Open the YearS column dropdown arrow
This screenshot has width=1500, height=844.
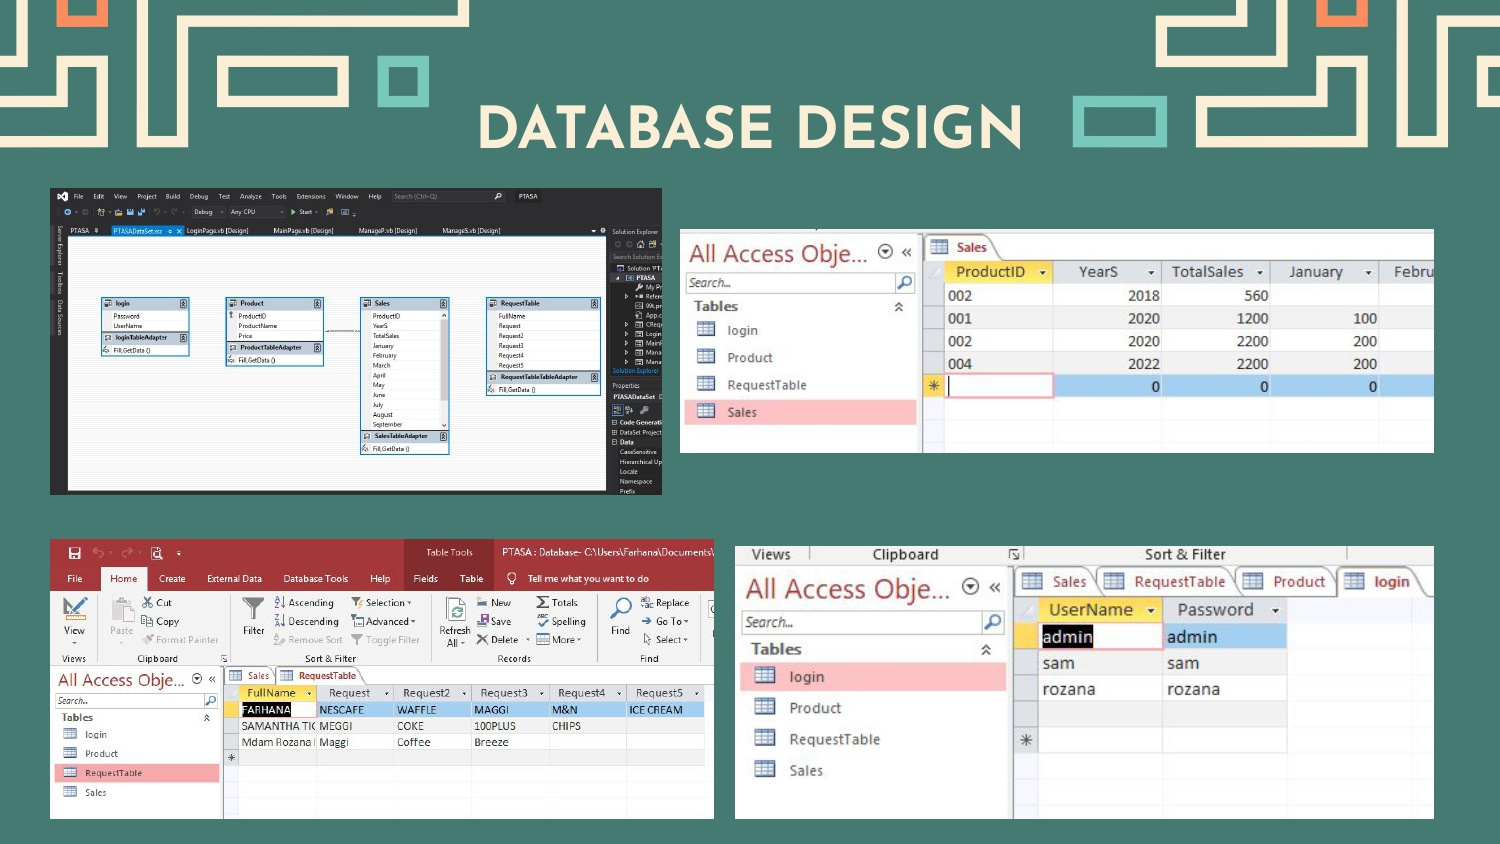[x=1151, y=273]
